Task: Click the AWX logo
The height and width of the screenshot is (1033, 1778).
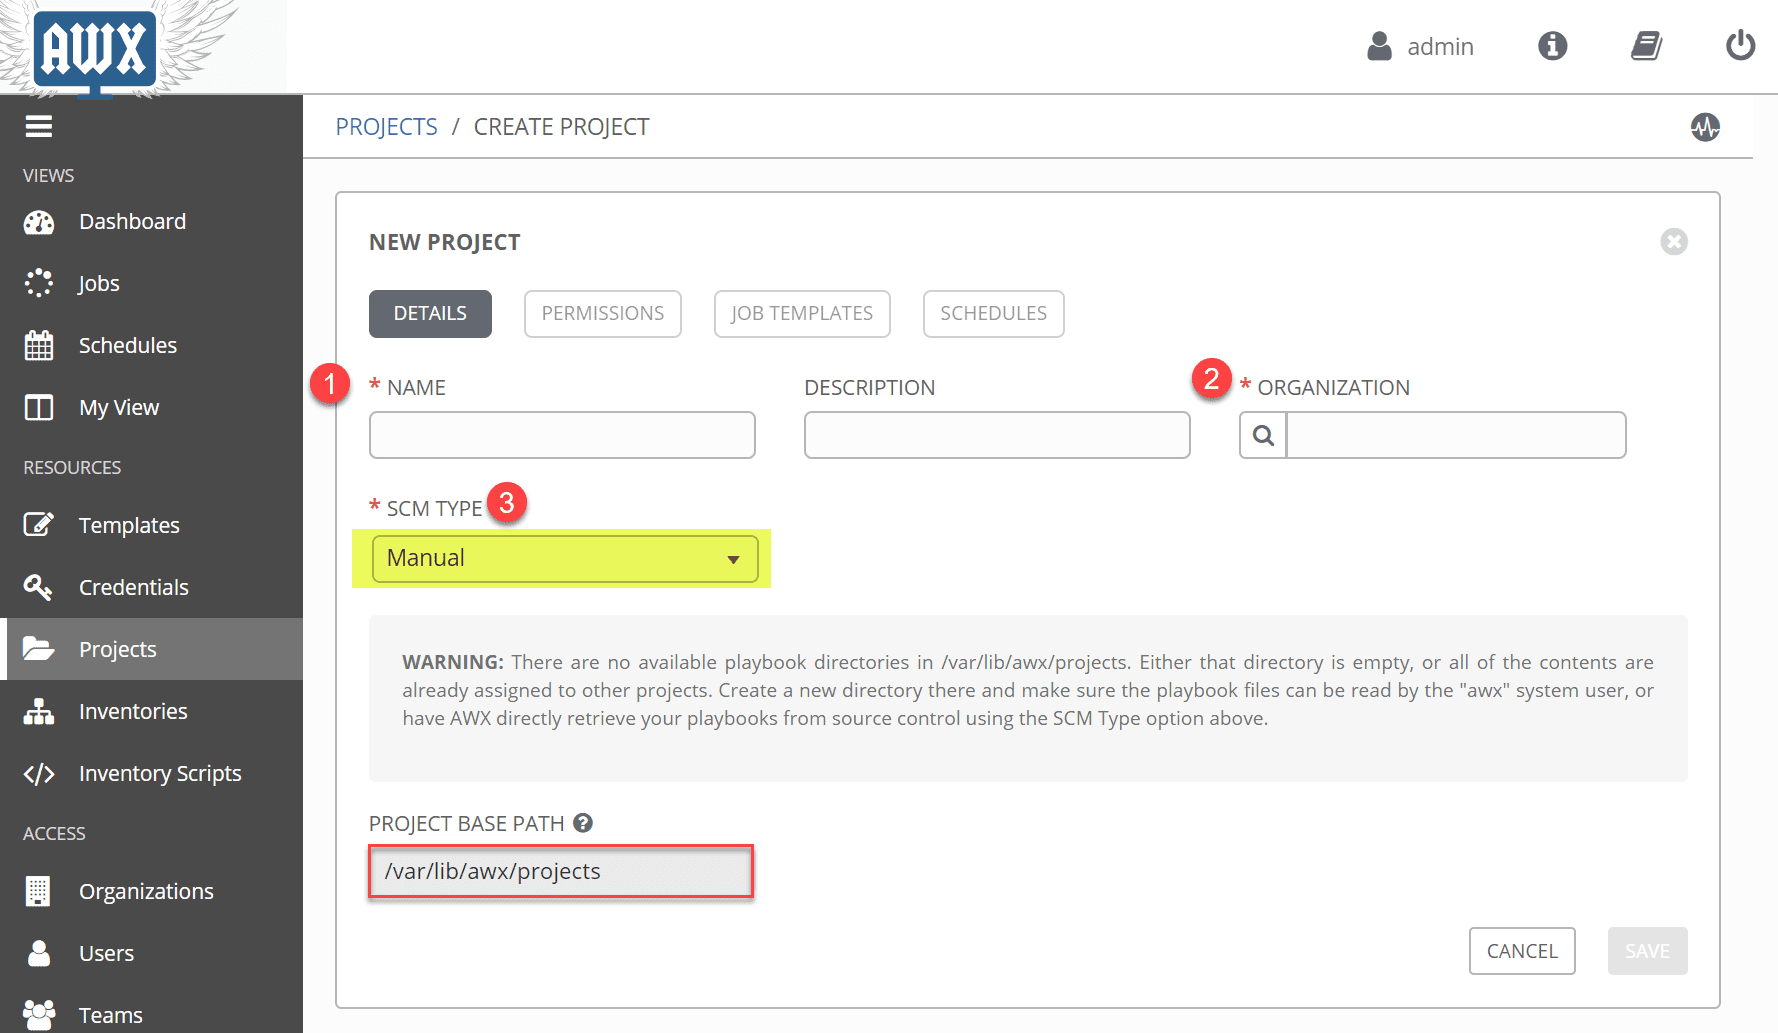Action: 95,48
